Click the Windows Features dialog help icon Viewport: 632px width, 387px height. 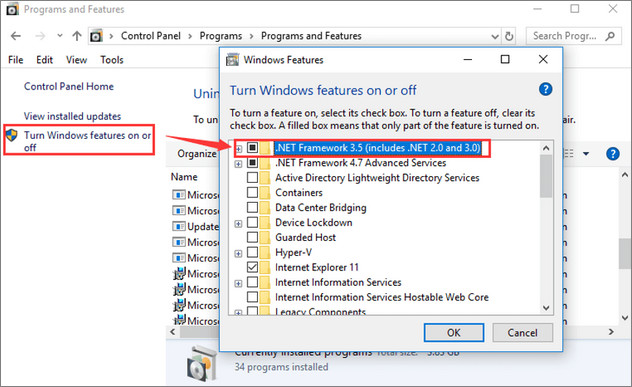545,89
